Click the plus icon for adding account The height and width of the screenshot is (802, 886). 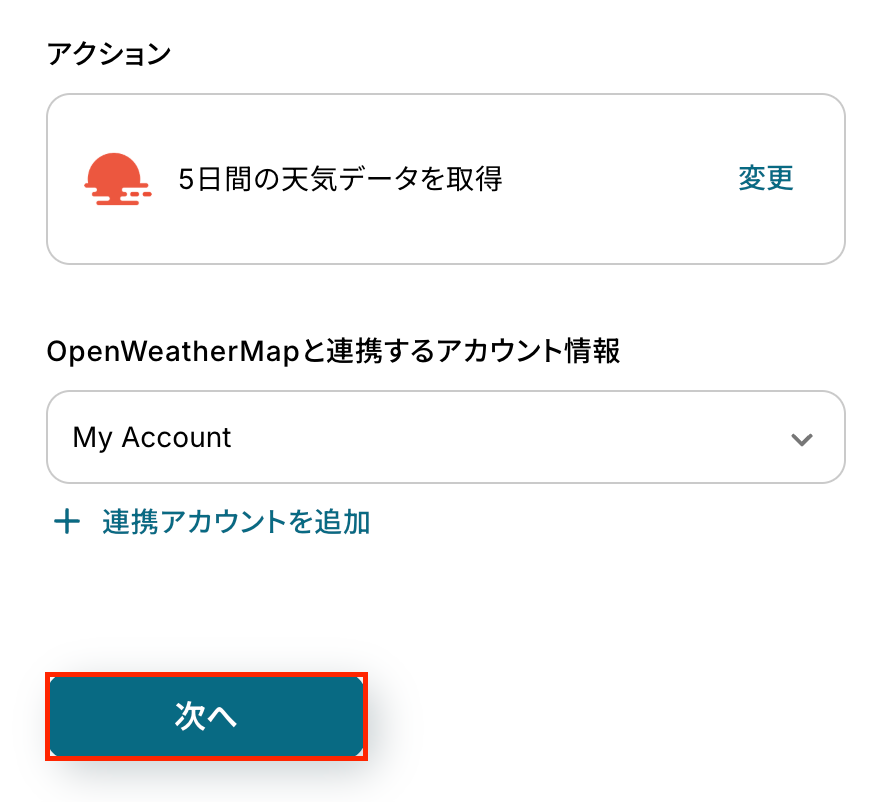click(67, 521)
